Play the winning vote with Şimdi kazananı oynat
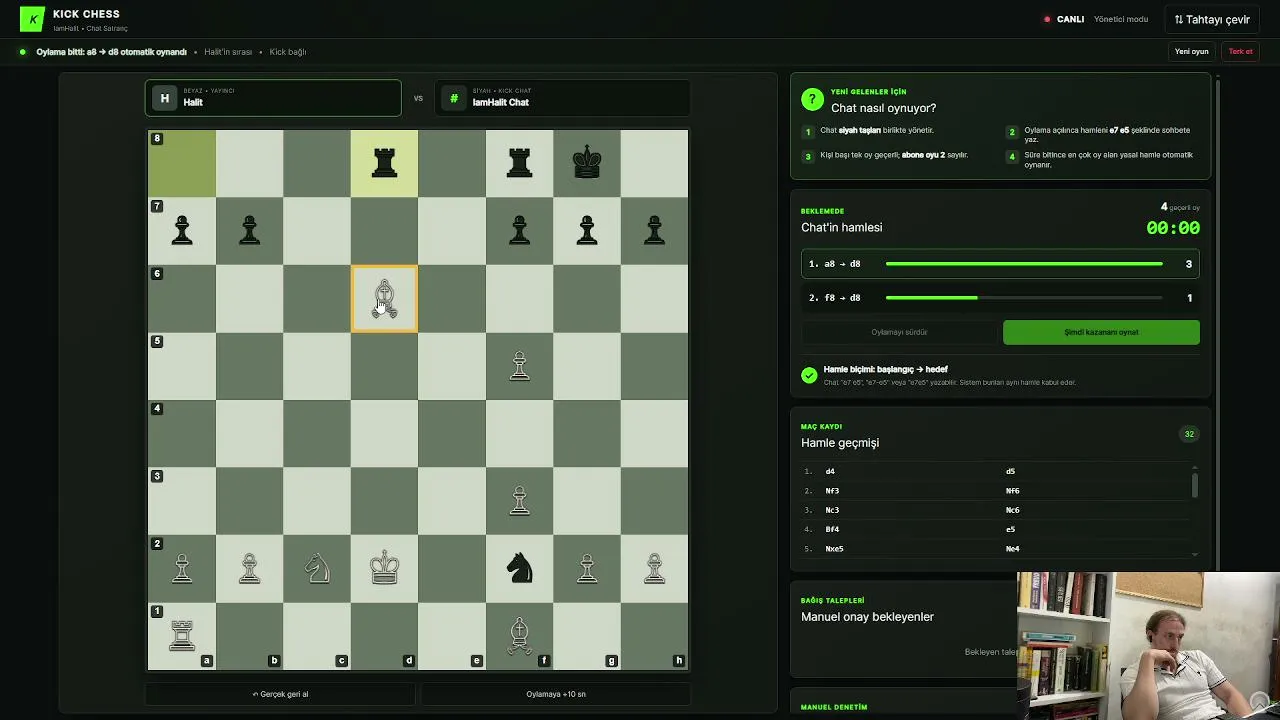 pyautogui.click(x=1101, y=332)
